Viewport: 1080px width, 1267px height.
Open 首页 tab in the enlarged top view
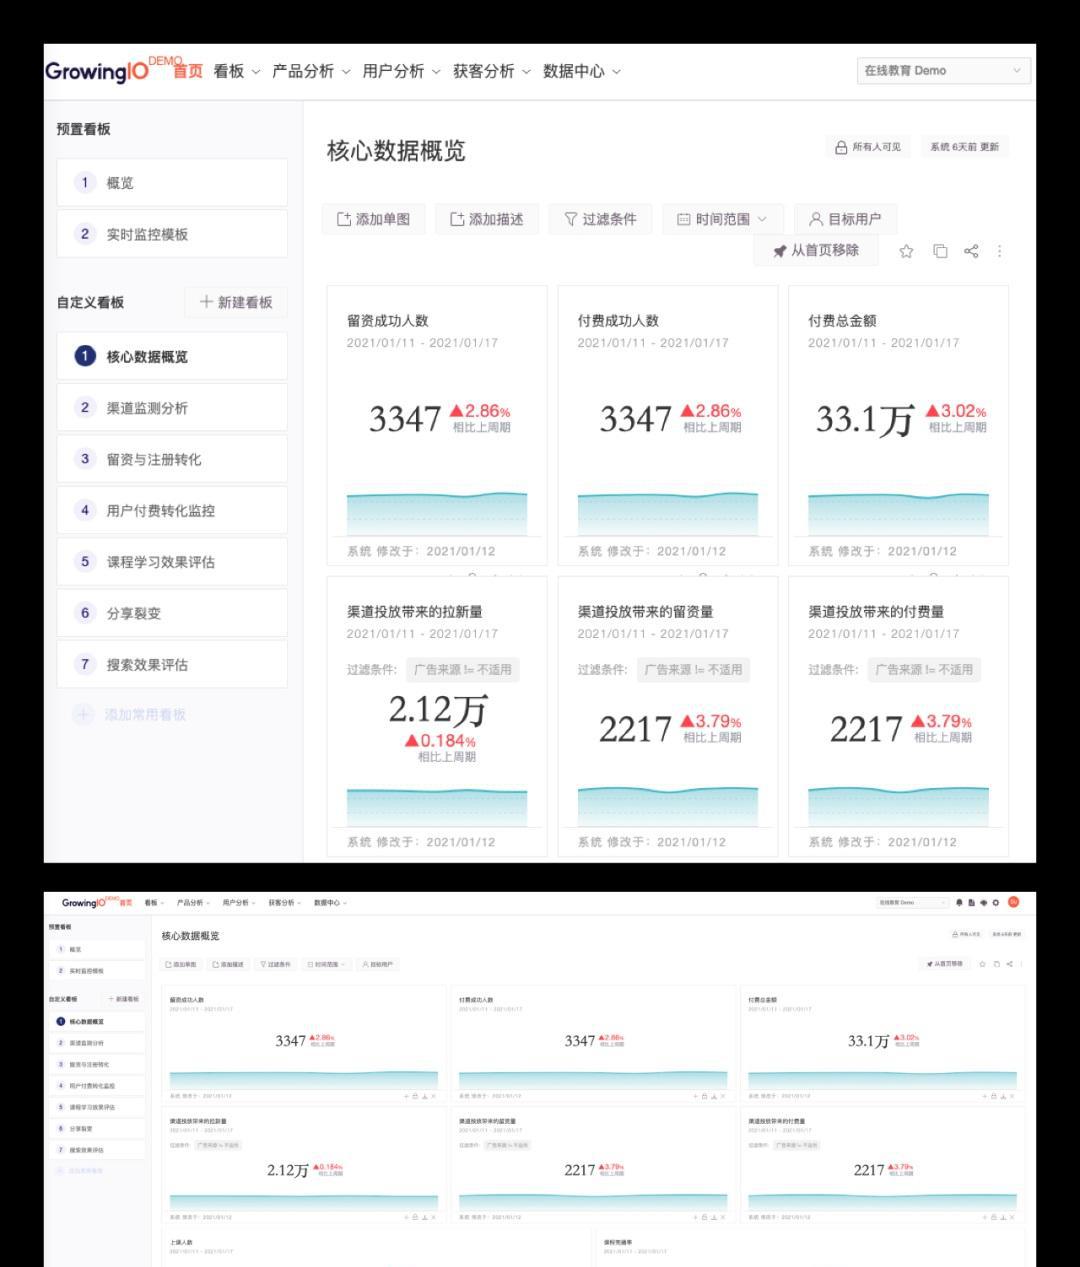pos(188,71)
